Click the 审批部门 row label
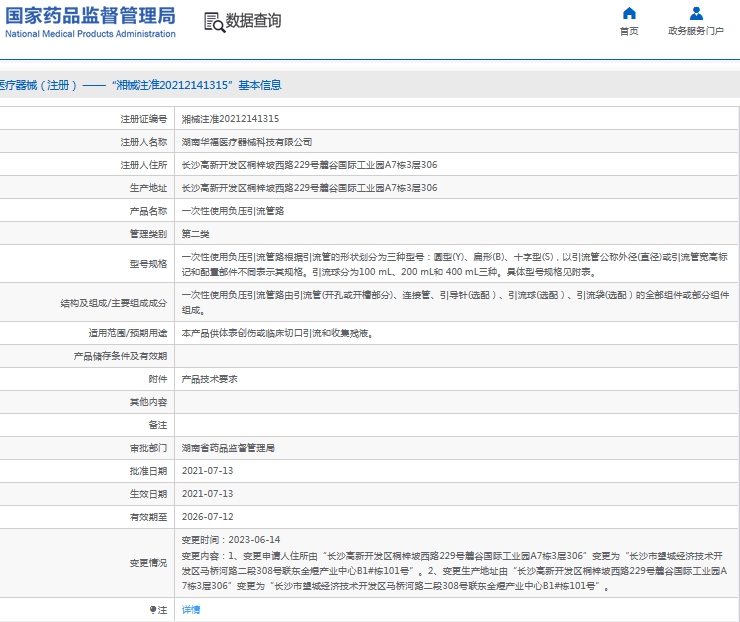 tap(148, 448)
